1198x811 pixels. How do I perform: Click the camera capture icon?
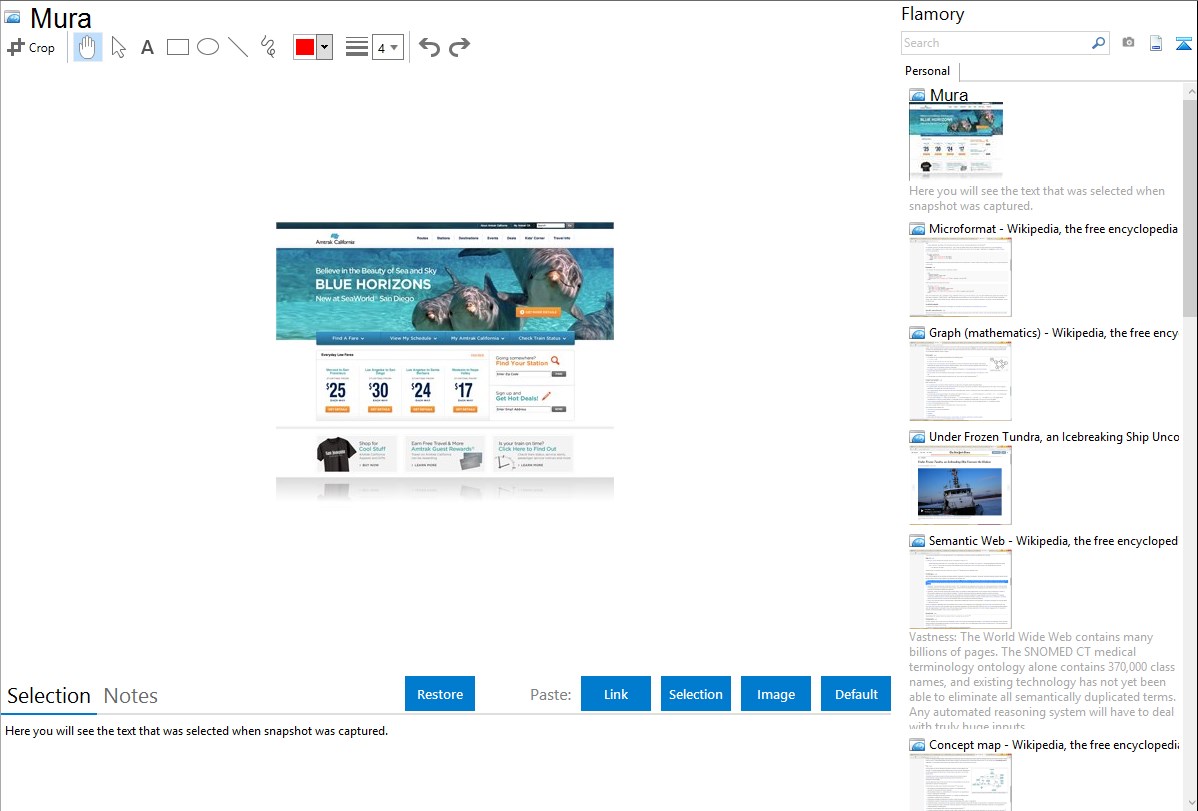click(x=1128, y=43)
